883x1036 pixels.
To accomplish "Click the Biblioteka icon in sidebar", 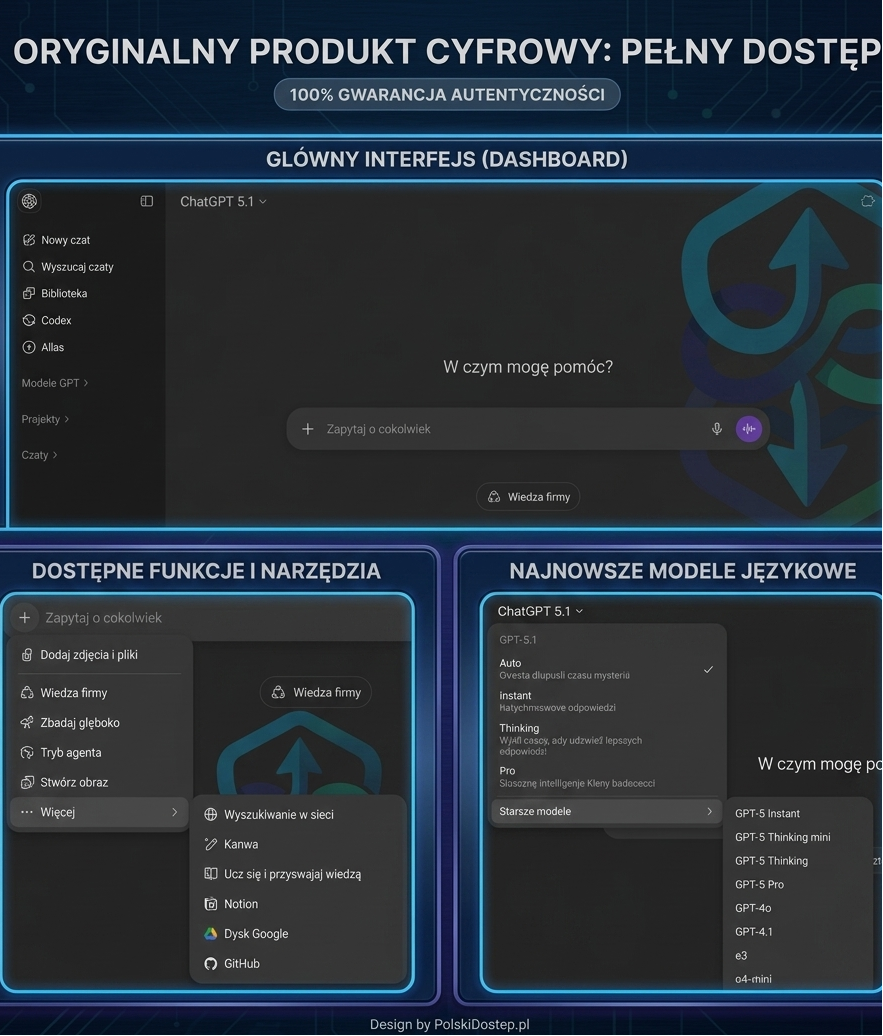I will point(28,293).
